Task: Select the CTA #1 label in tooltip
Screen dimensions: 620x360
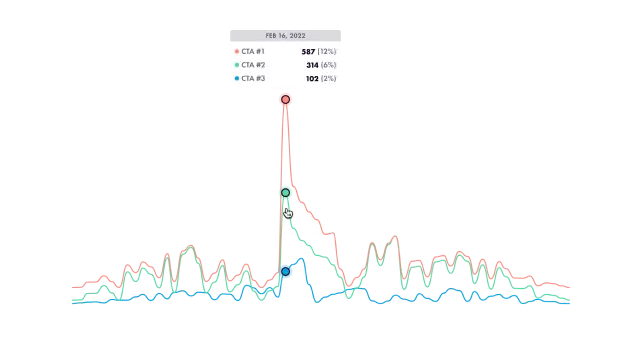Action: coord(253,51)
